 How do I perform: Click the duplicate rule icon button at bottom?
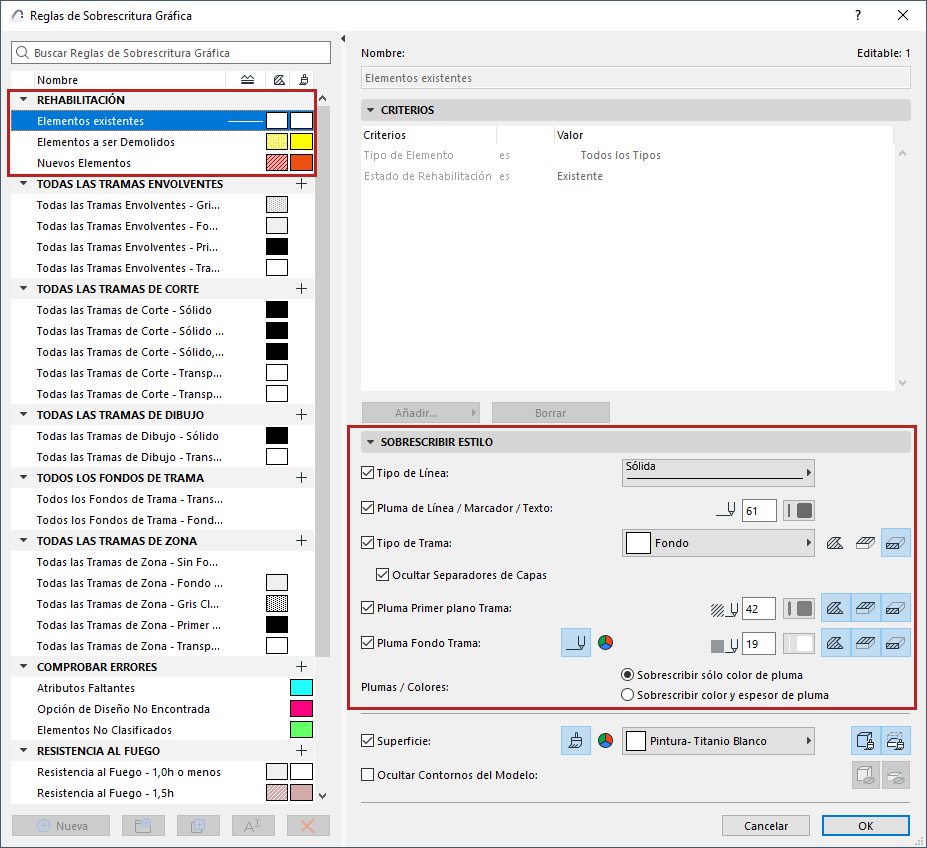[x=198, y=826]
